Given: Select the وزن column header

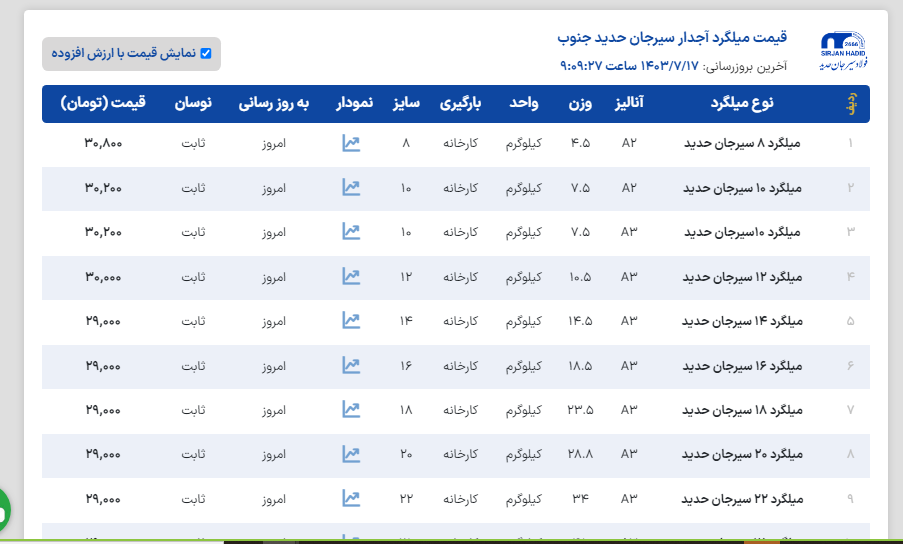Looking at the screenshot, I should click(x=580, y=103).
